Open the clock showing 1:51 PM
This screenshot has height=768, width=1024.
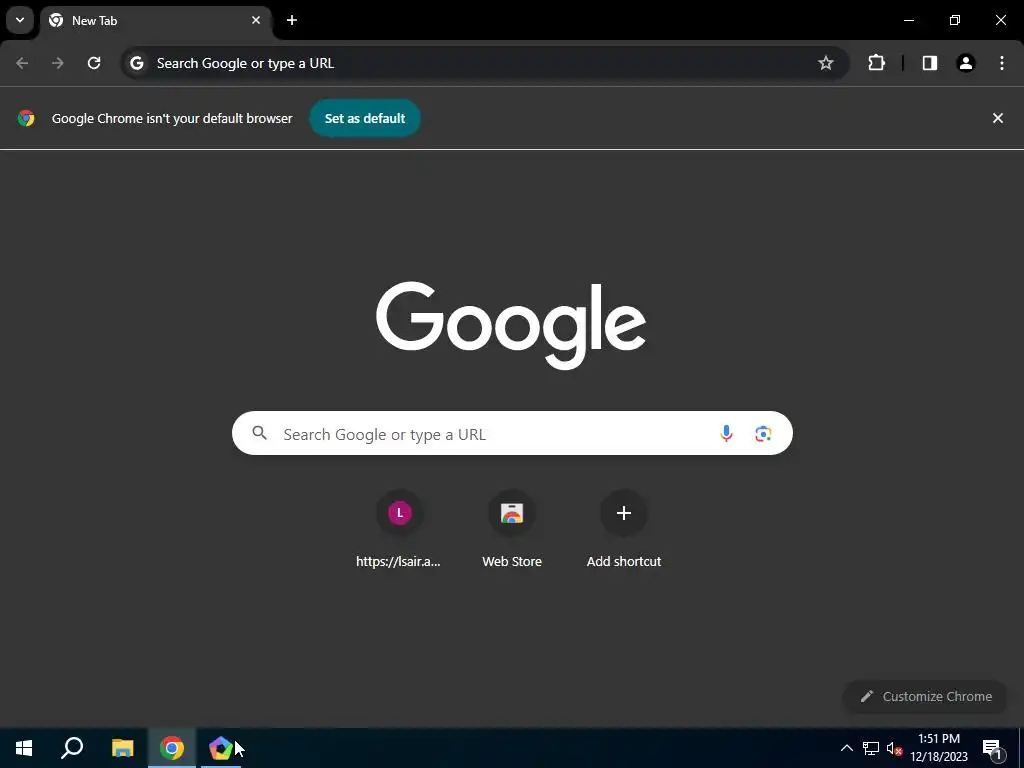tap(939, 748)
